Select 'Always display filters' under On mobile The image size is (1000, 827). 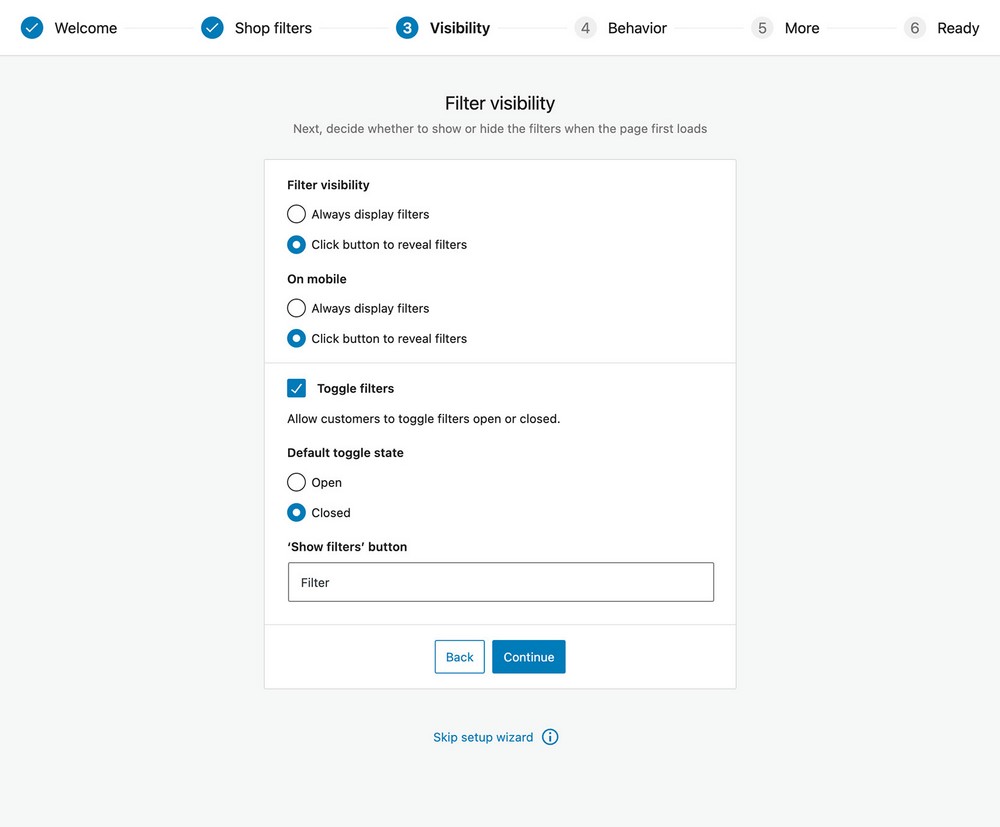[x=296, y=308]
